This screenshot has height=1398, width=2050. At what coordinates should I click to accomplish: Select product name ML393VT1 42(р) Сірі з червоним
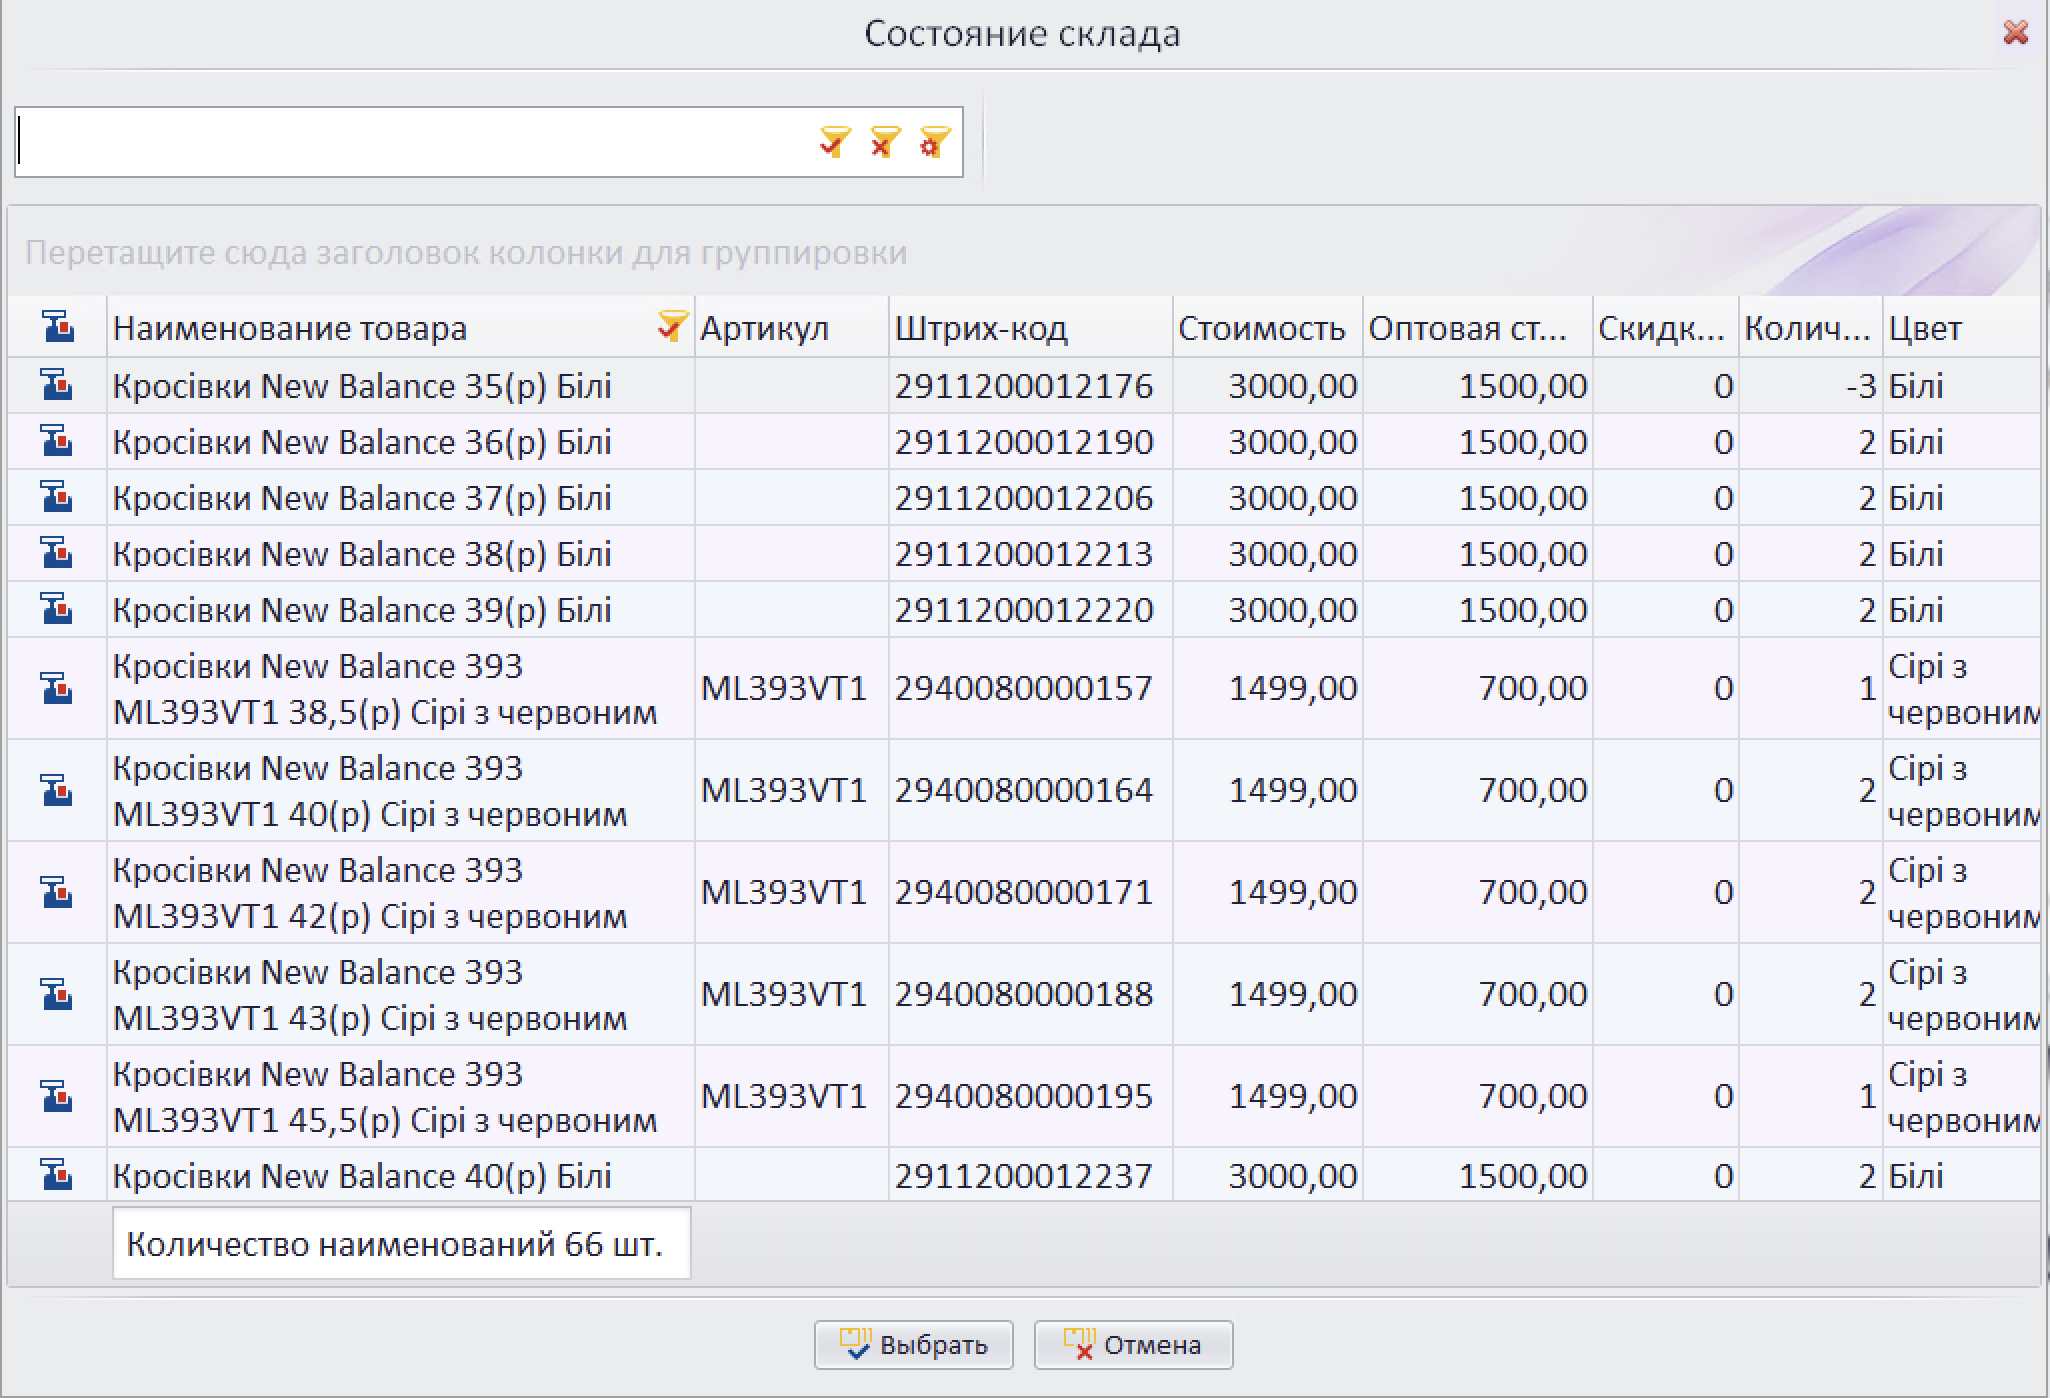tap(370, 893)
